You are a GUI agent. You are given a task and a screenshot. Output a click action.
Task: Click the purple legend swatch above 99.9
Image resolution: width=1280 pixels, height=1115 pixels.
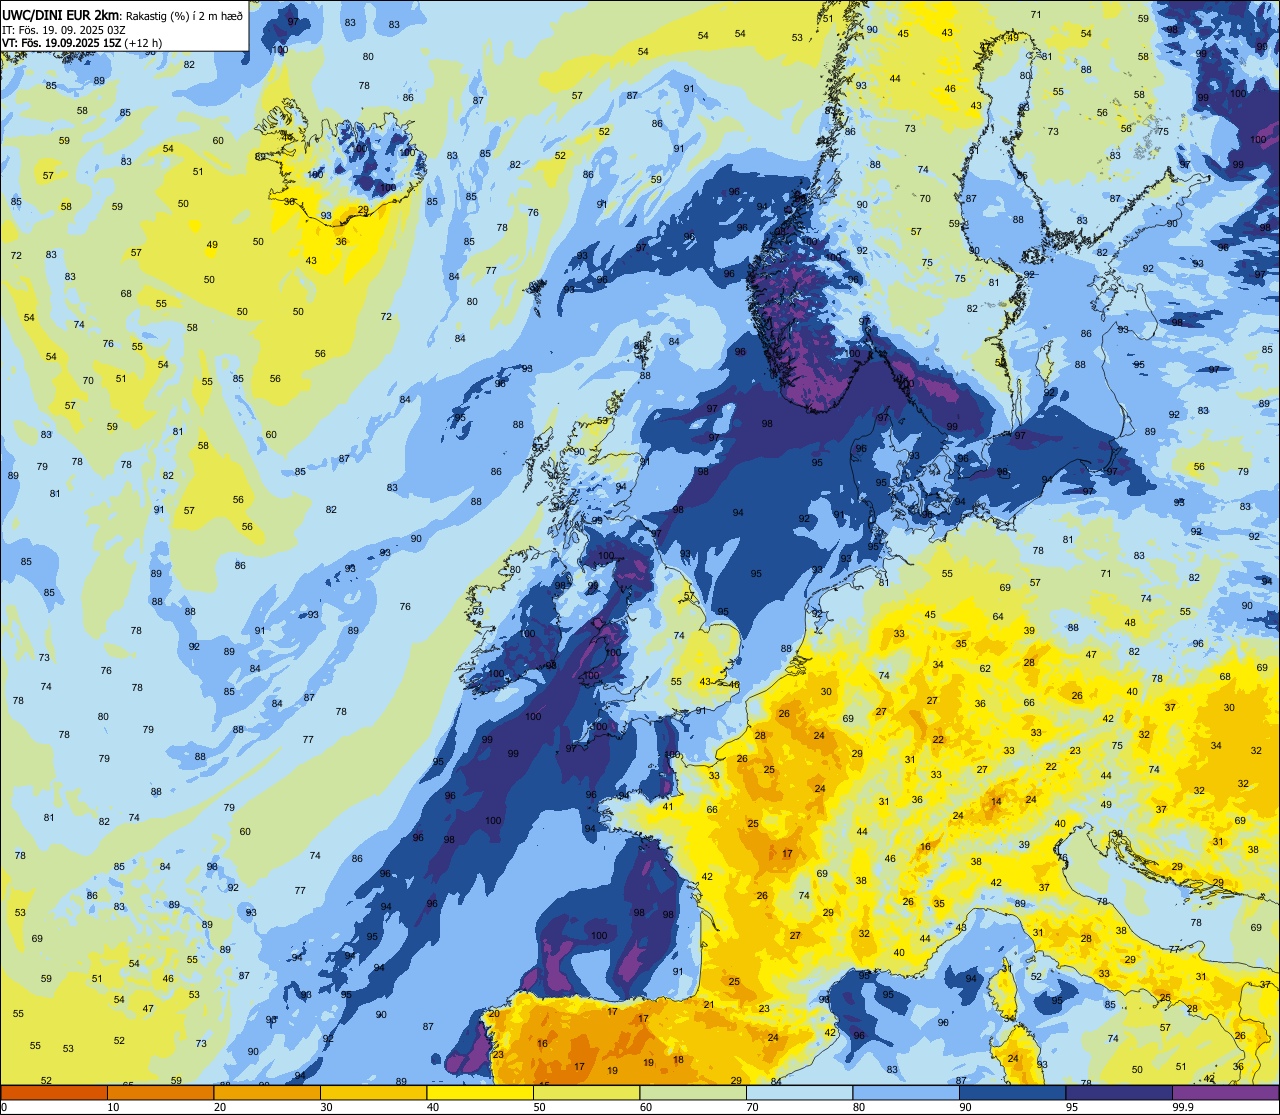click(x=1225, y=1093)
